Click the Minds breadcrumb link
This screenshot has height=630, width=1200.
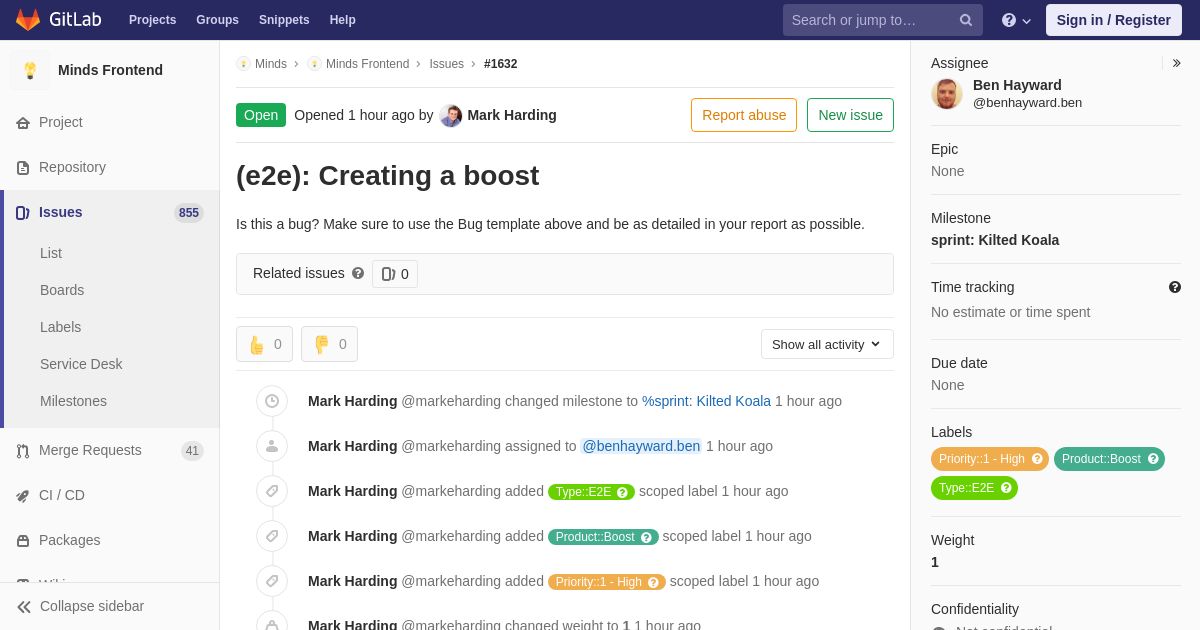pos(270,64)
